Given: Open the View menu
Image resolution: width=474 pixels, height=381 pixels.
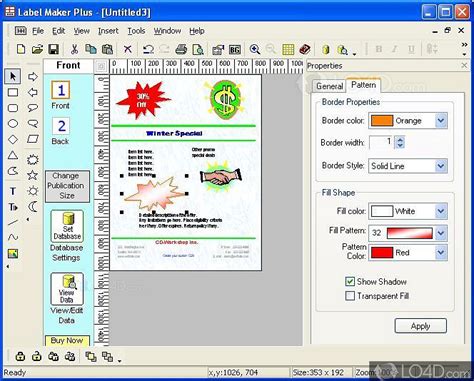Looking at the screenshot, I should click(82, 31).
